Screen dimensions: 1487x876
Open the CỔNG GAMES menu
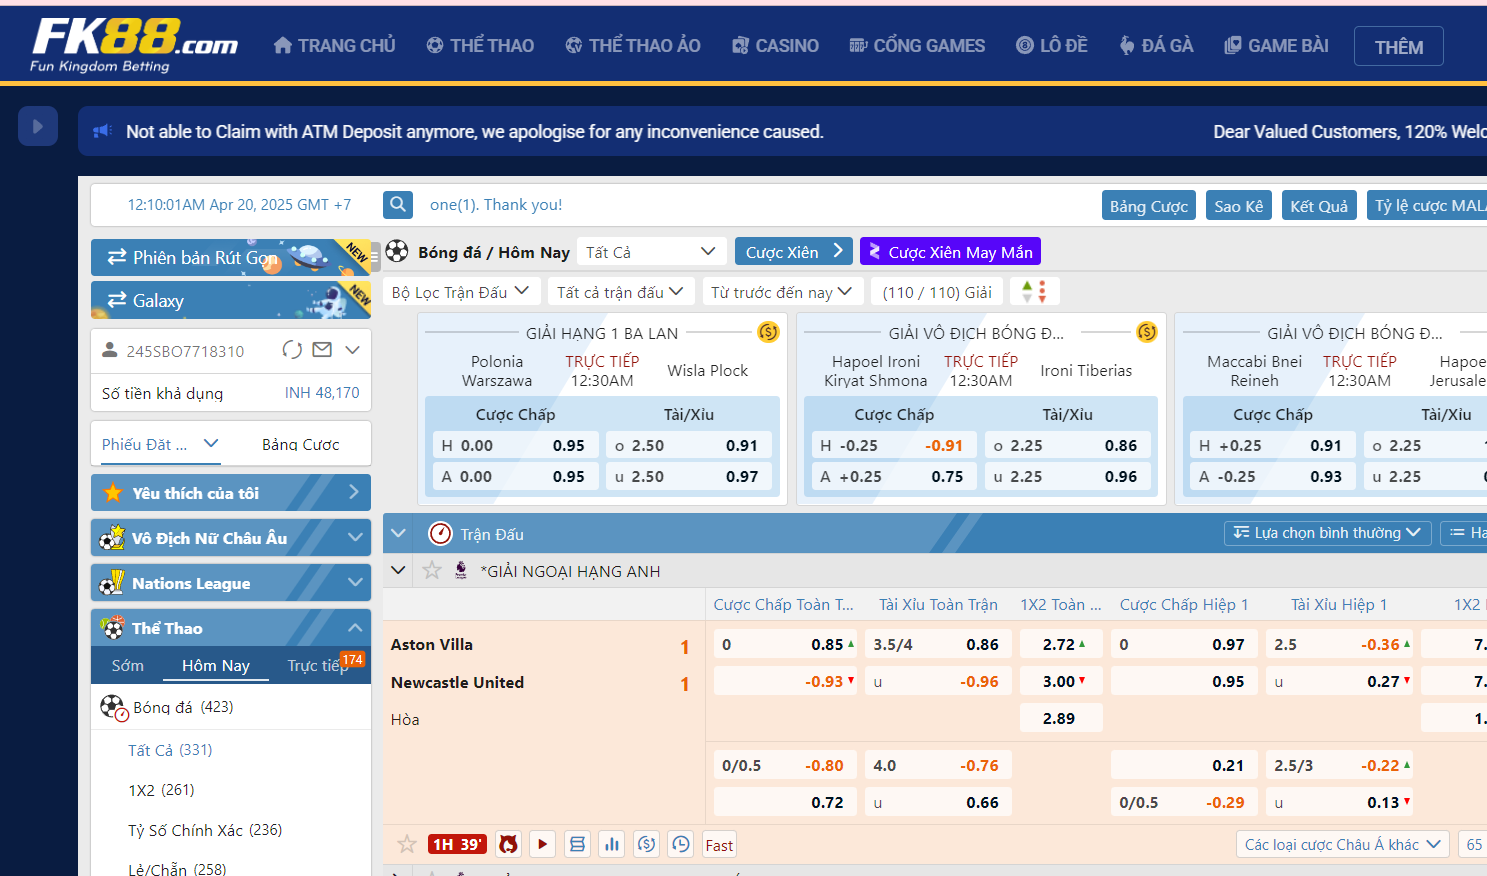click(x=917, y=45)
